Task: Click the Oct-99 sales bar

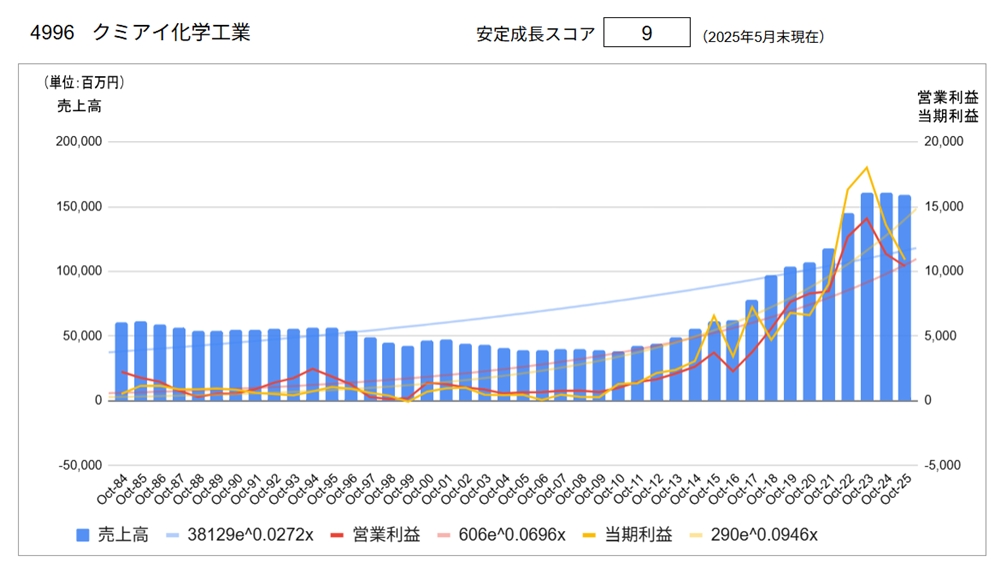Action: 408,373
